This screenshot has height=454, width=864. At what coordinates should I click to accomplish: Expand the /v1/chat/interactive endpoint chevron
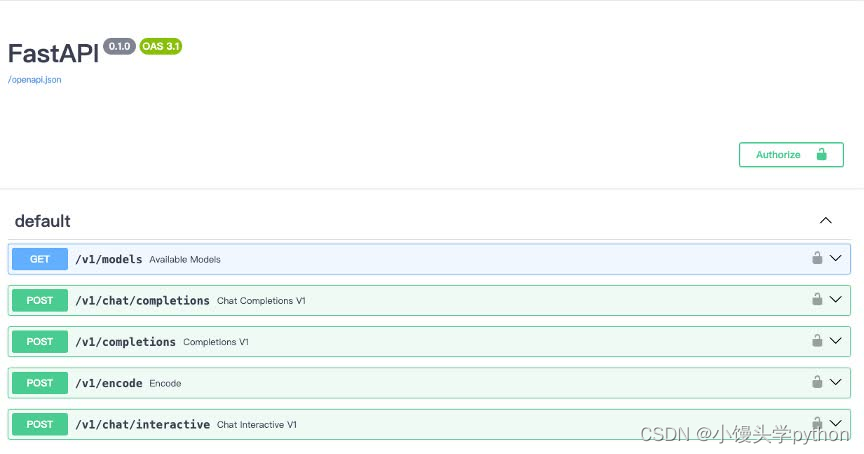coord(835,423)
